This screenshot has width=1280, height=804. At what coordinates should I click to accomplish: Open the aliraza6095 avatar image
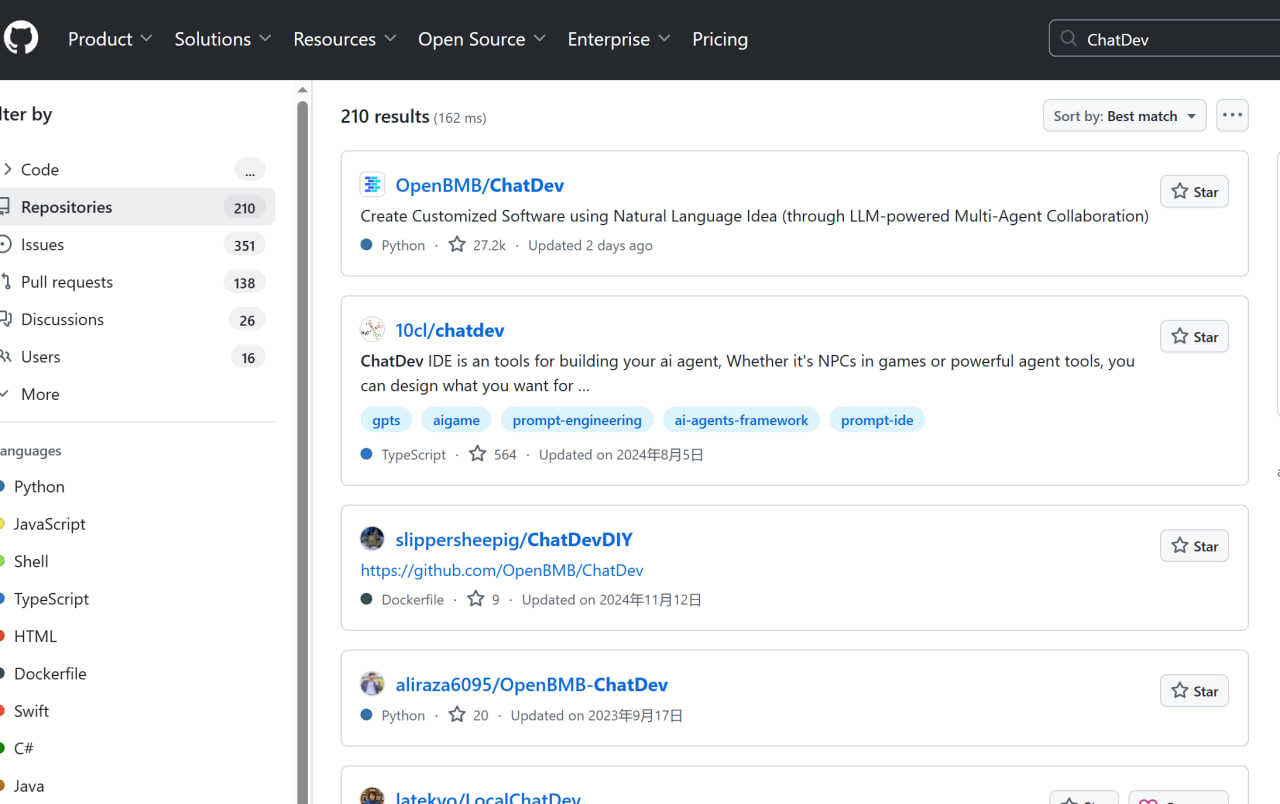(372, 683)
